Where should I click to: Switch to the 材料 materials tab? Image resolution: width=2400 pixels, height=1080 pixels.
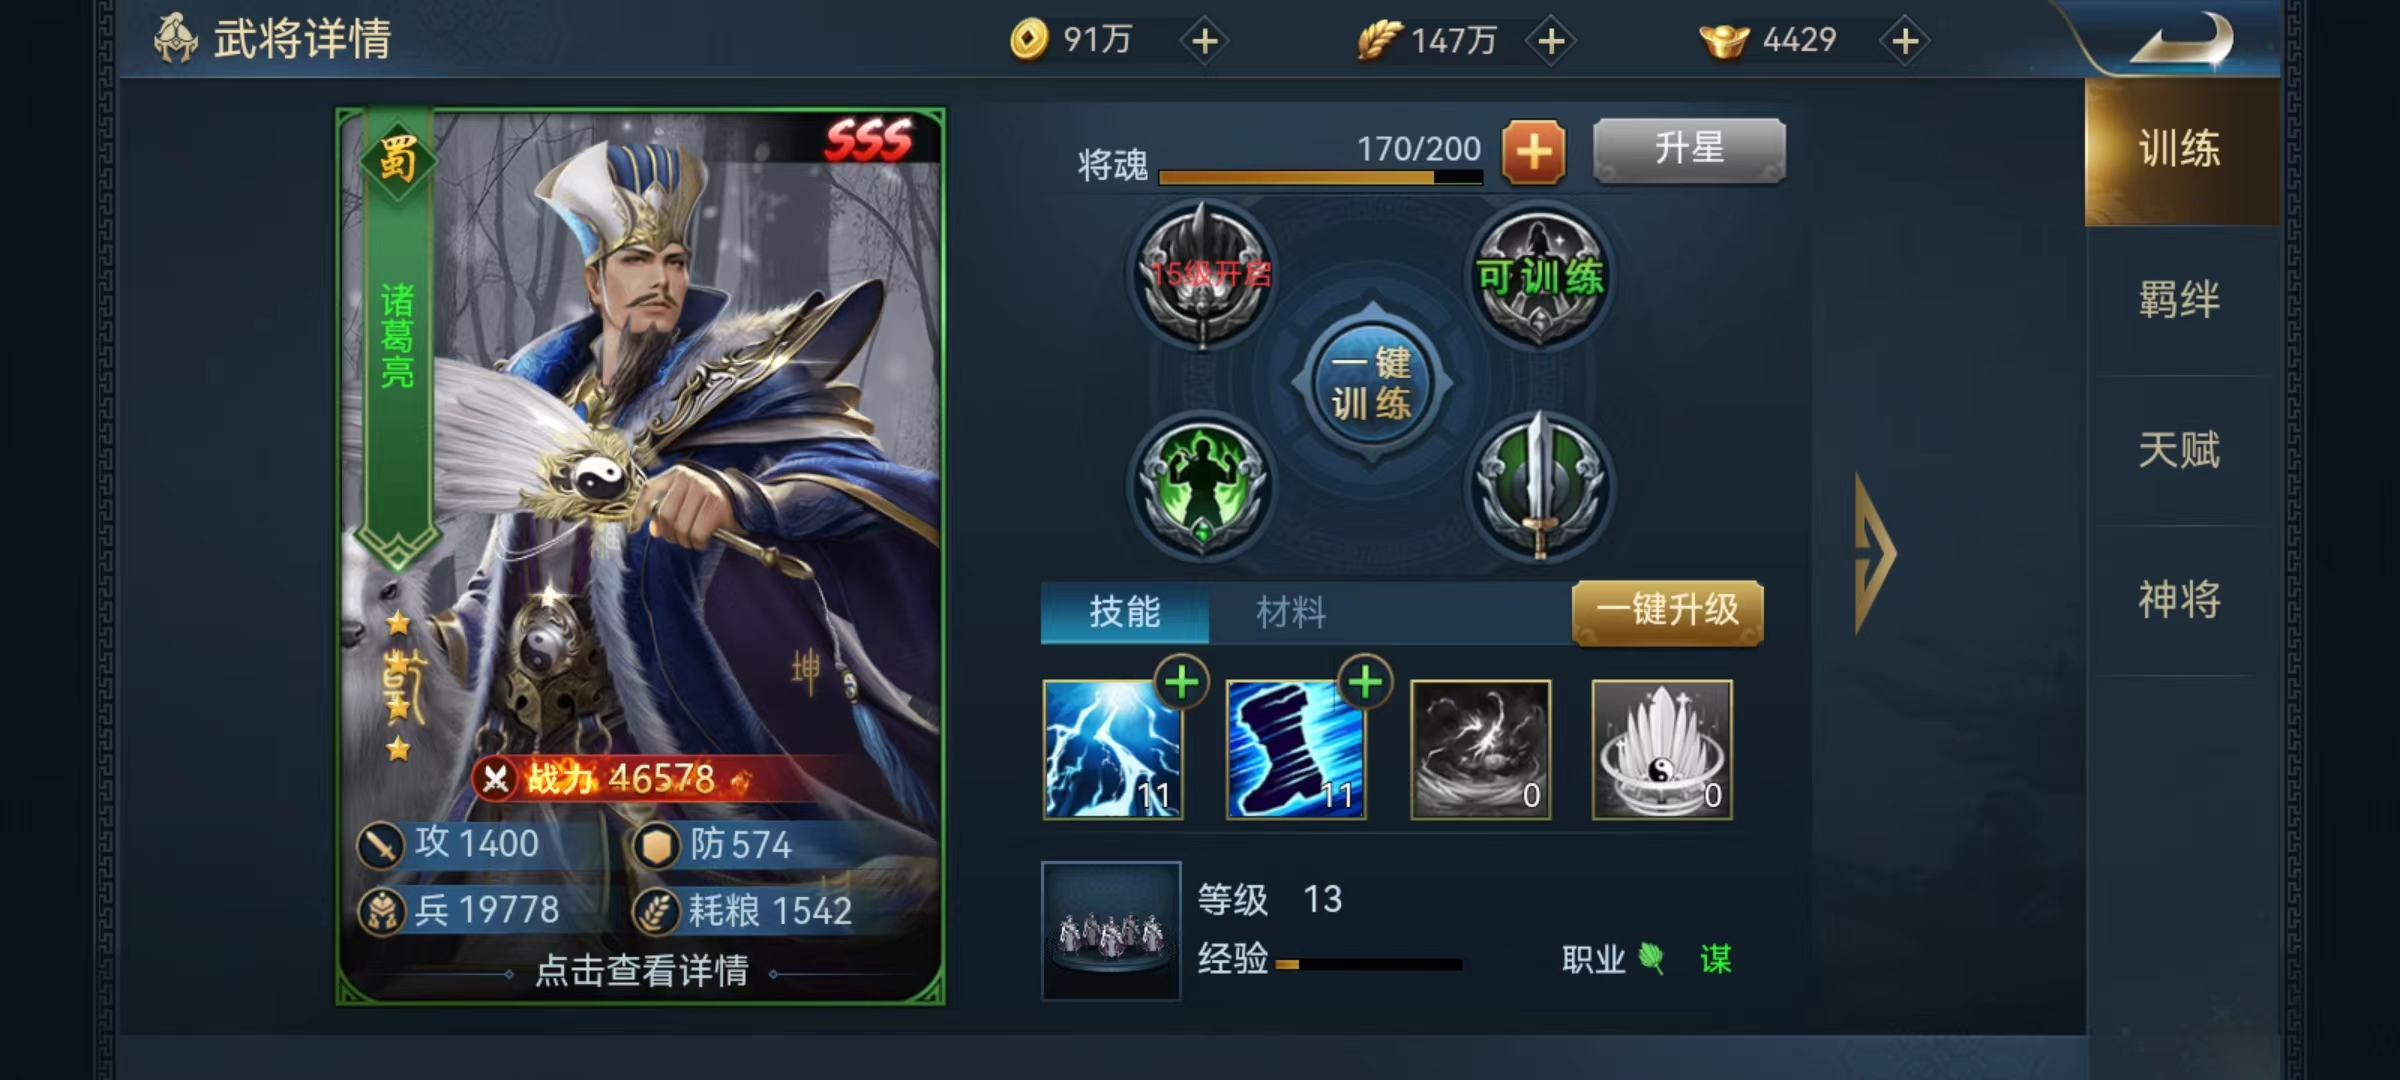point(1291,611)
